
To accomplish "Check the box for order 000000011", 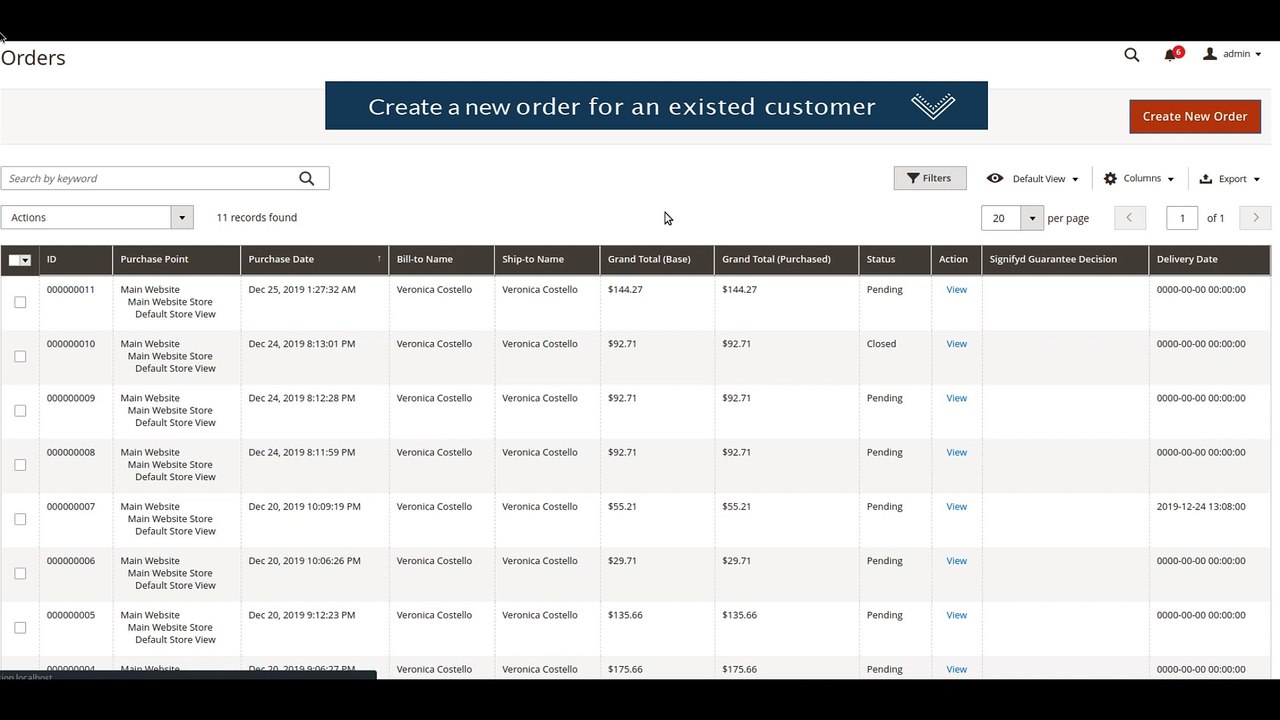I will click(20, 302).
